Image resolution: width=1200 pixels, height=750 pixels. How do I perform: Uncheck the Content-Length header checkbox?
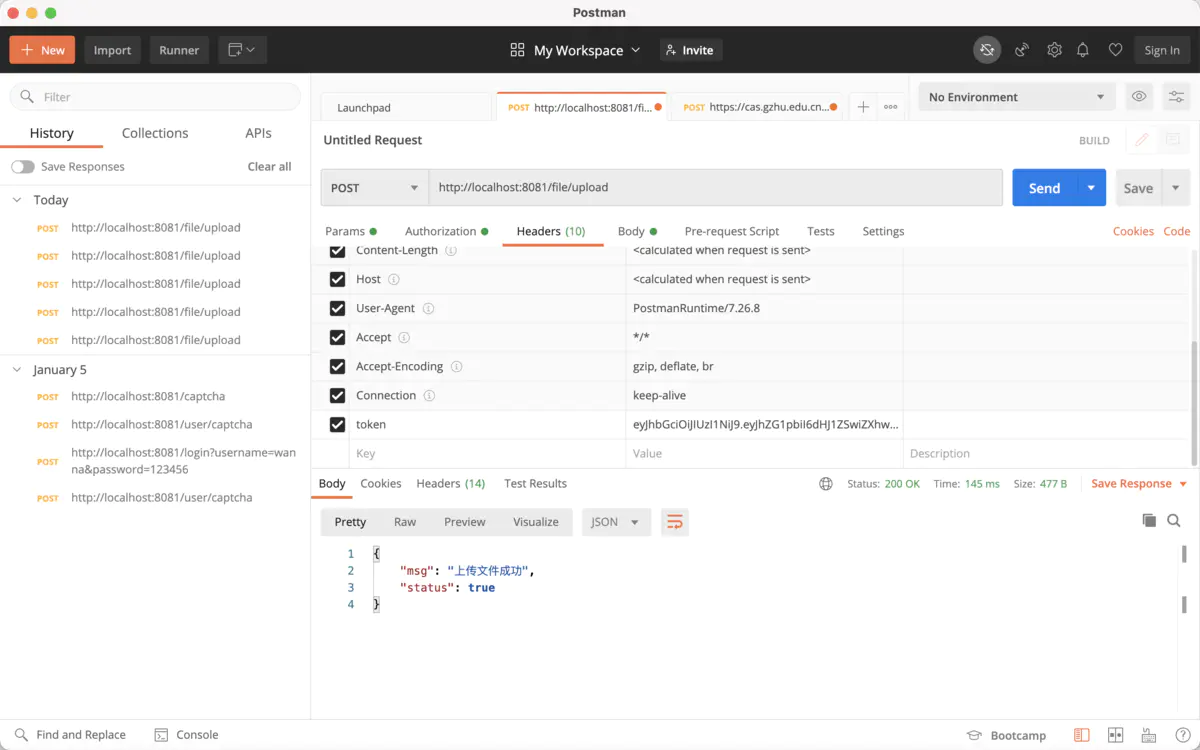337,250
